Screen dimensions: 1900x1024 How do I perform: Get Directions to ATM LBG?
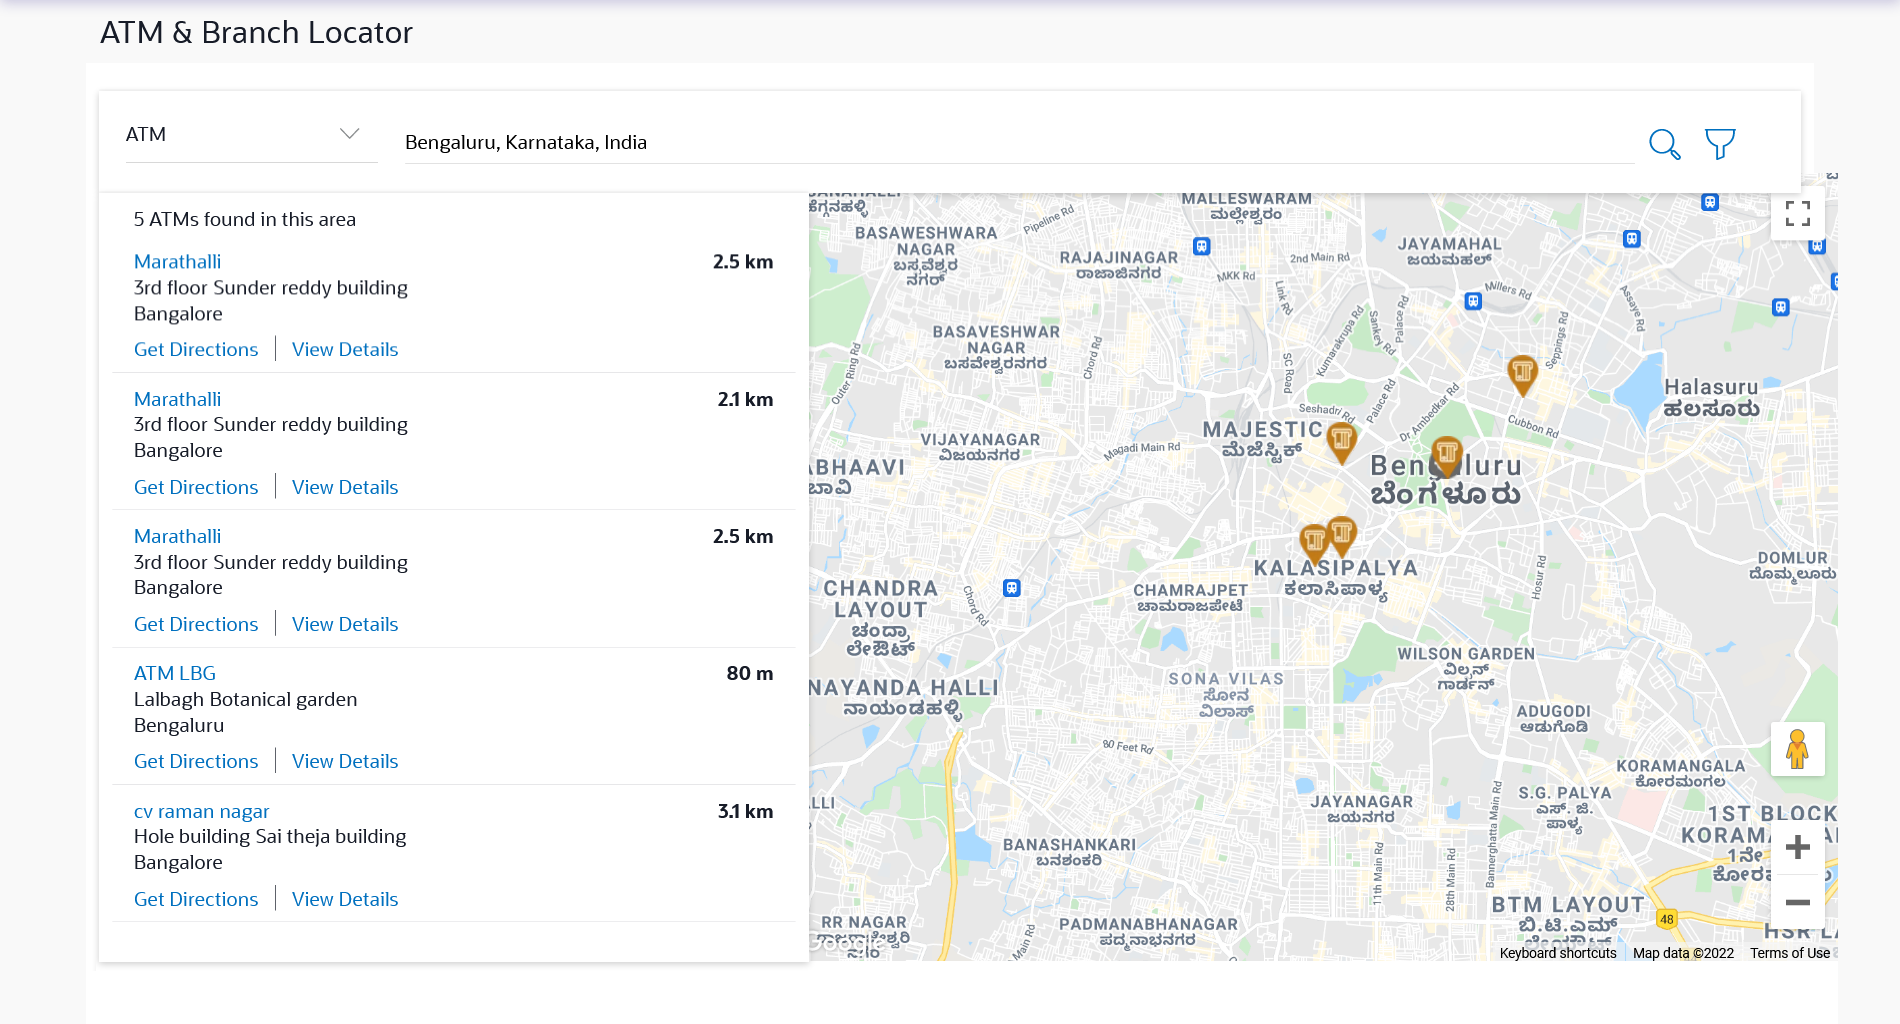click(x=196, y=762)
